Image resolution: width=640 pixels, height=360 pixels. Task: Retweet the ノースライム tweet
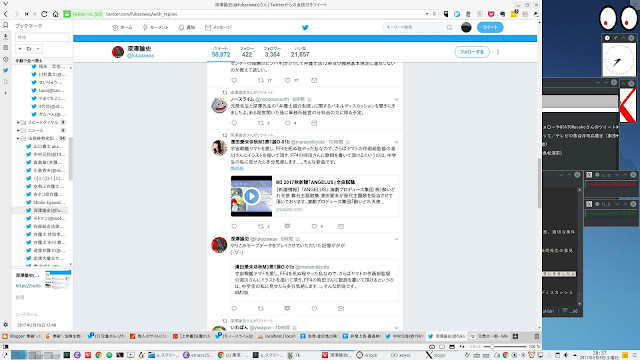coord(260,123)
